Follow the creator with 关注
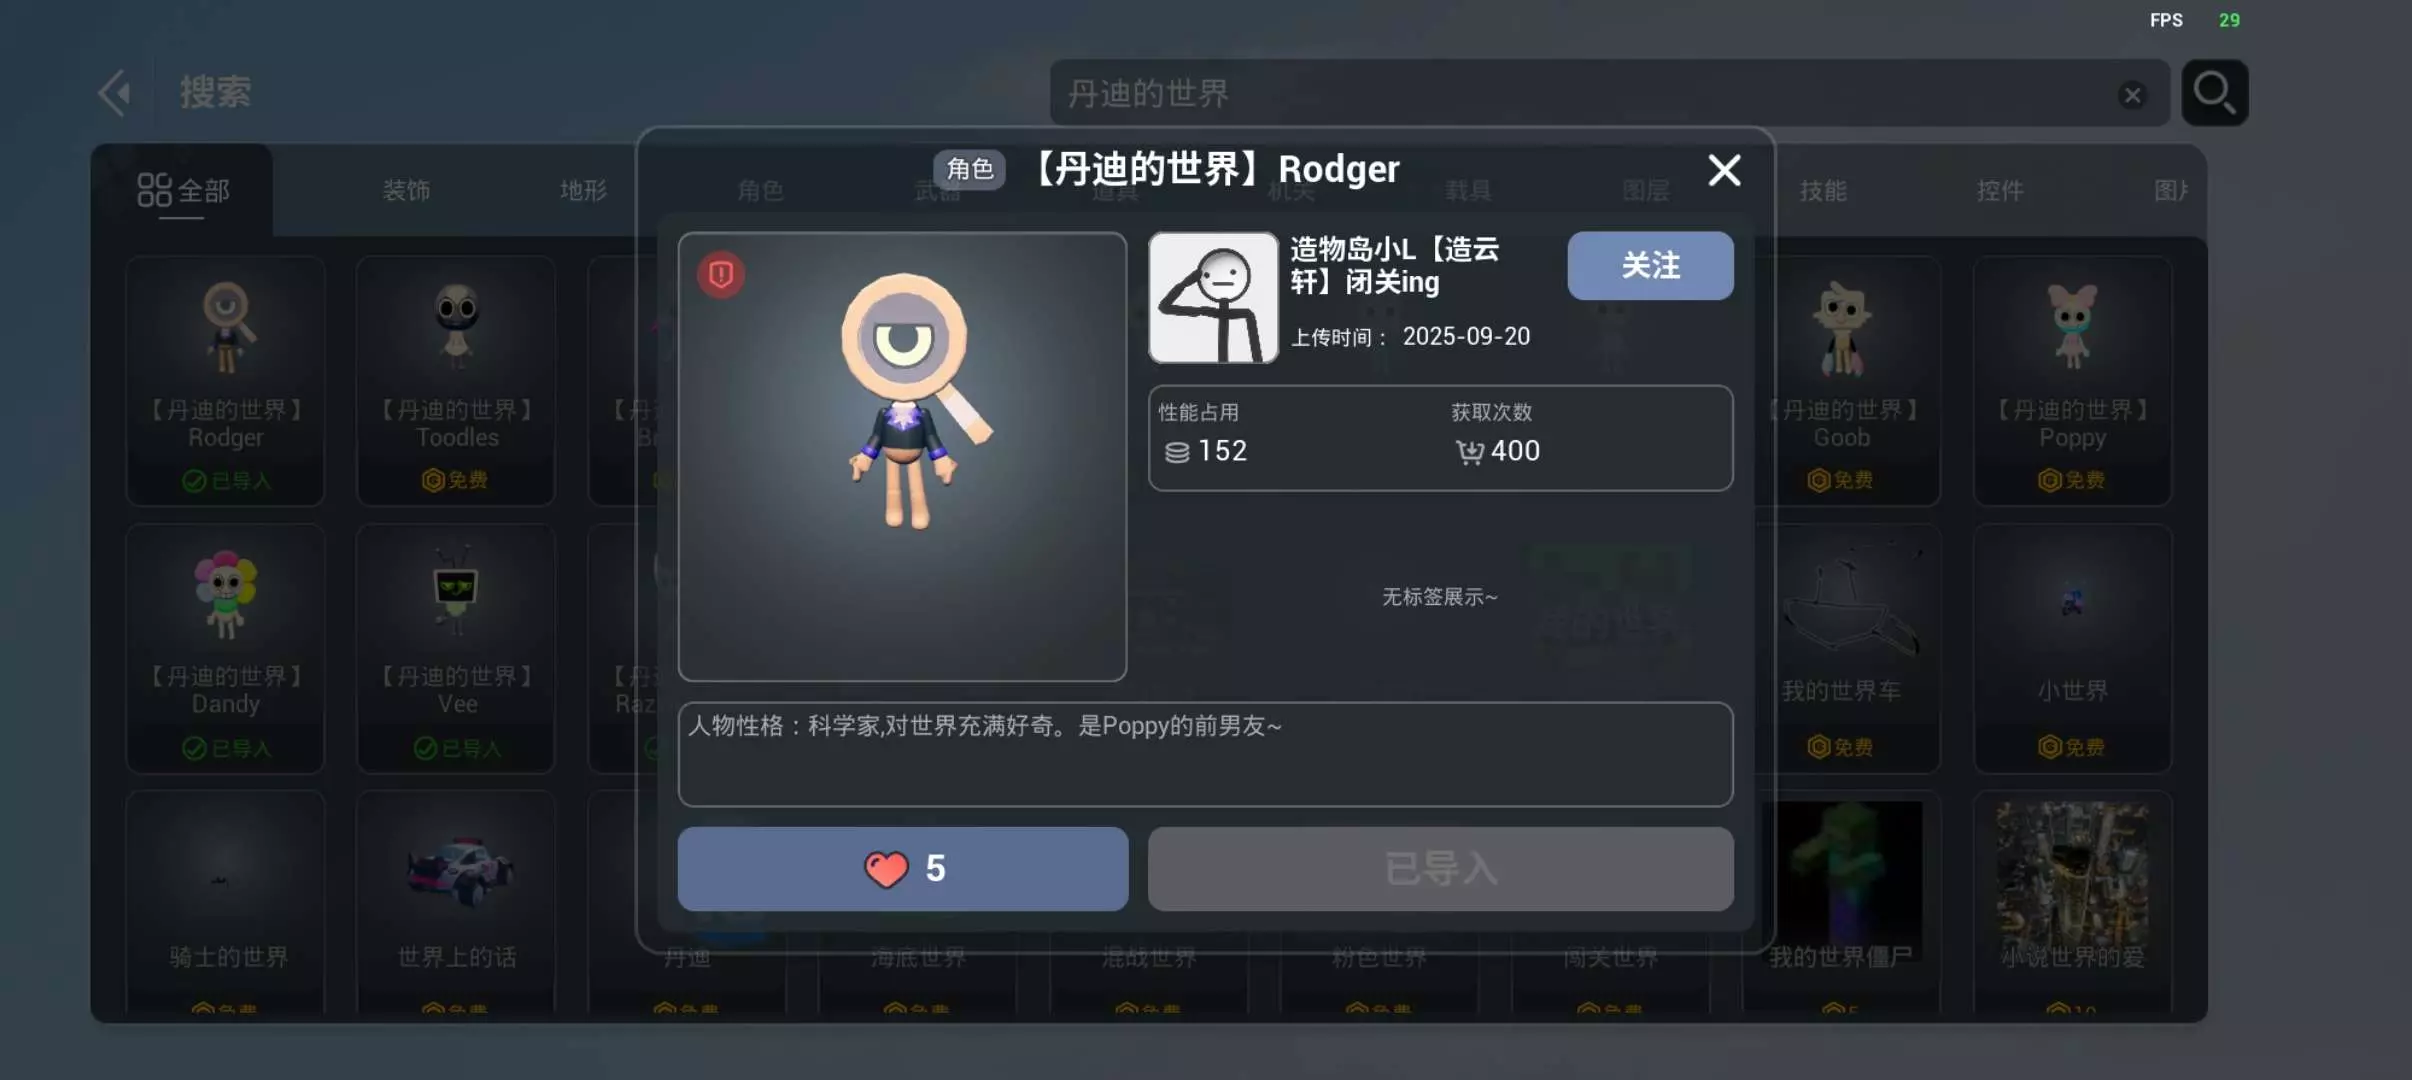The height and width of the screenshot is (1080, 2412). [1650, 265]
